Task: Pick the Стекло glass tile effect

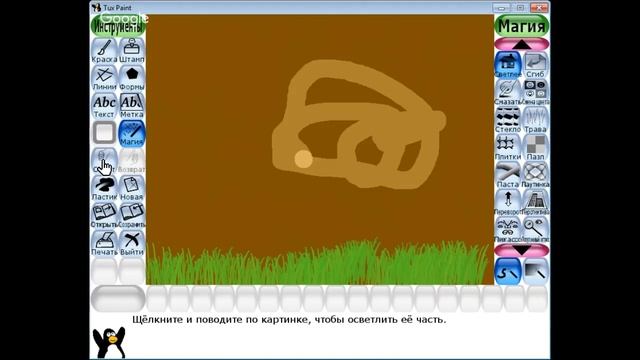Action: [508, 120]
